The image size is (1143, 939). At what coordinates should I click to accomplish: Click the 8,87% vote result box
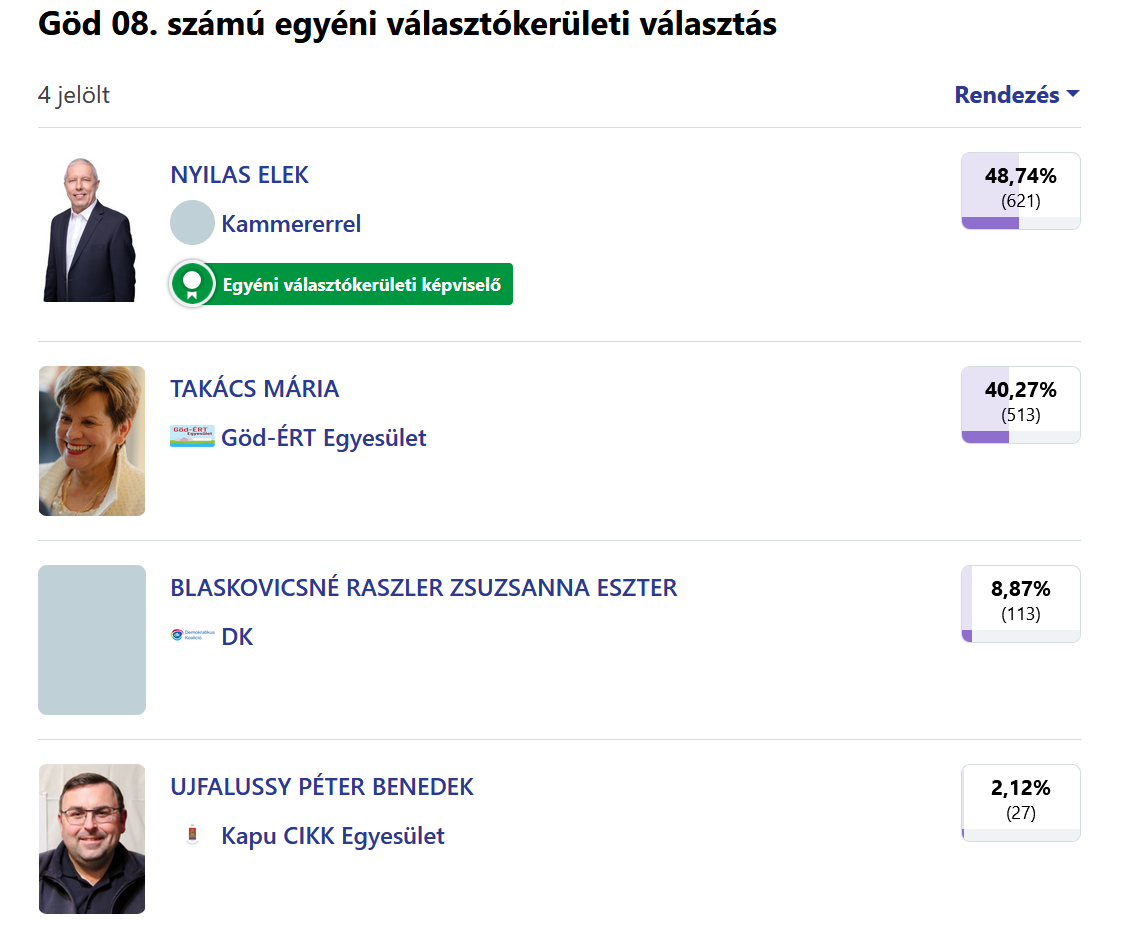(1020, 604)
